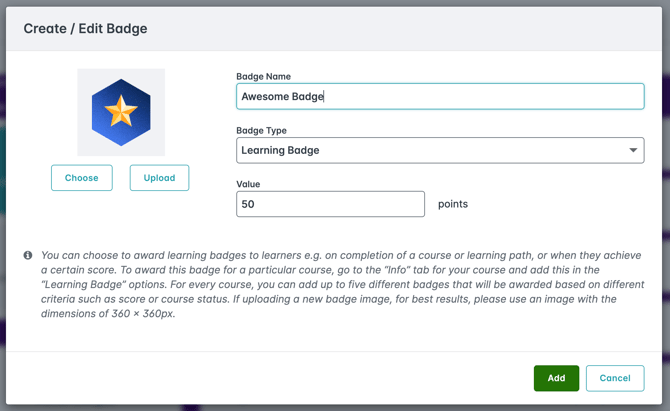Click the arrow on the Badge Type selector

click(x=633, y=150)
